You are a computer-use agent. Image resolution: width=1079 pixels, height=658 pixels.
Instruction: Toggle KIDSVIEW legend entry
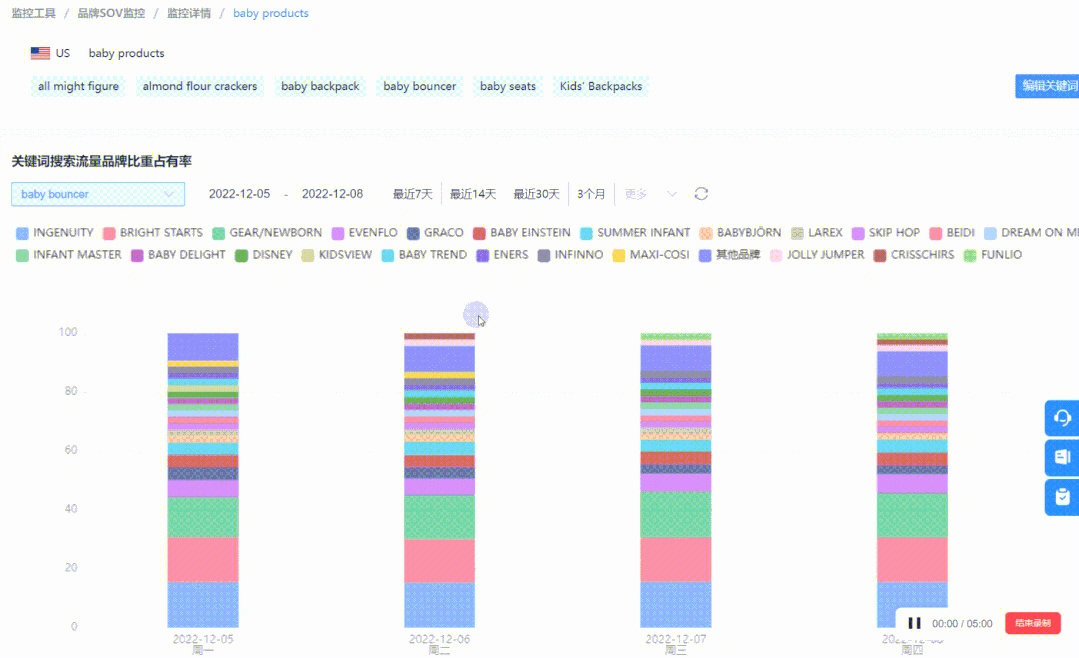(x=336, y=255)
